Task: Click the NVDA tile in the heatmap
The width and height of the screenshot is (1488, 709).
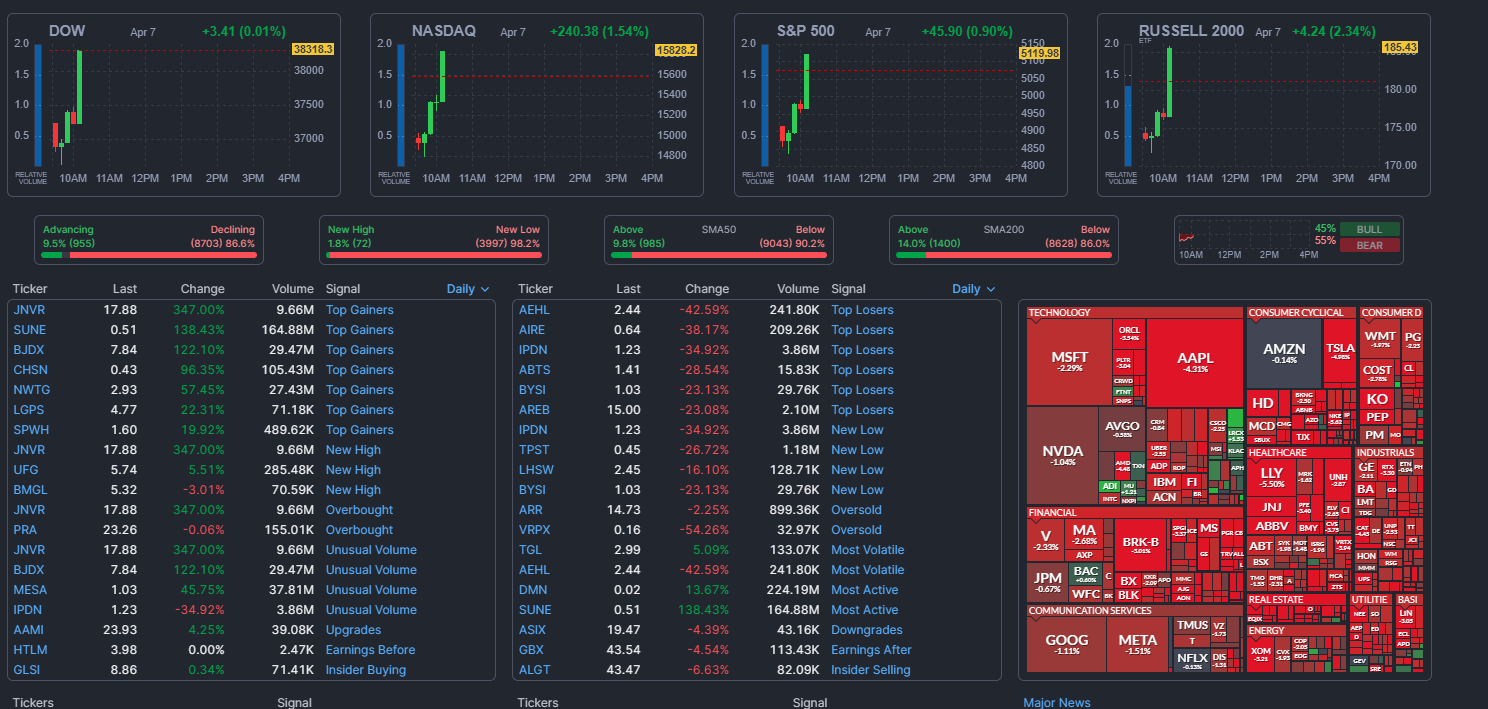Action: pyautogui.click(x=1062, y=455)
